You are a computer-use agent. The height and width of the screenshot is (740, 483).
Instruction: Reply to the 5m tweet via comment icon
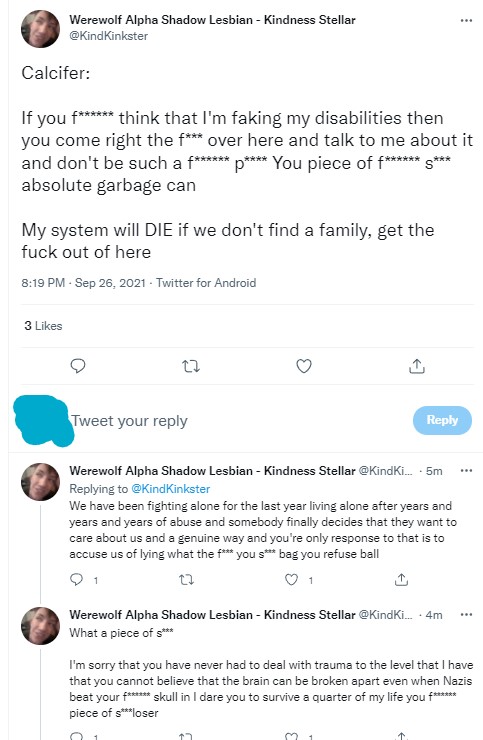click(76, 580)
